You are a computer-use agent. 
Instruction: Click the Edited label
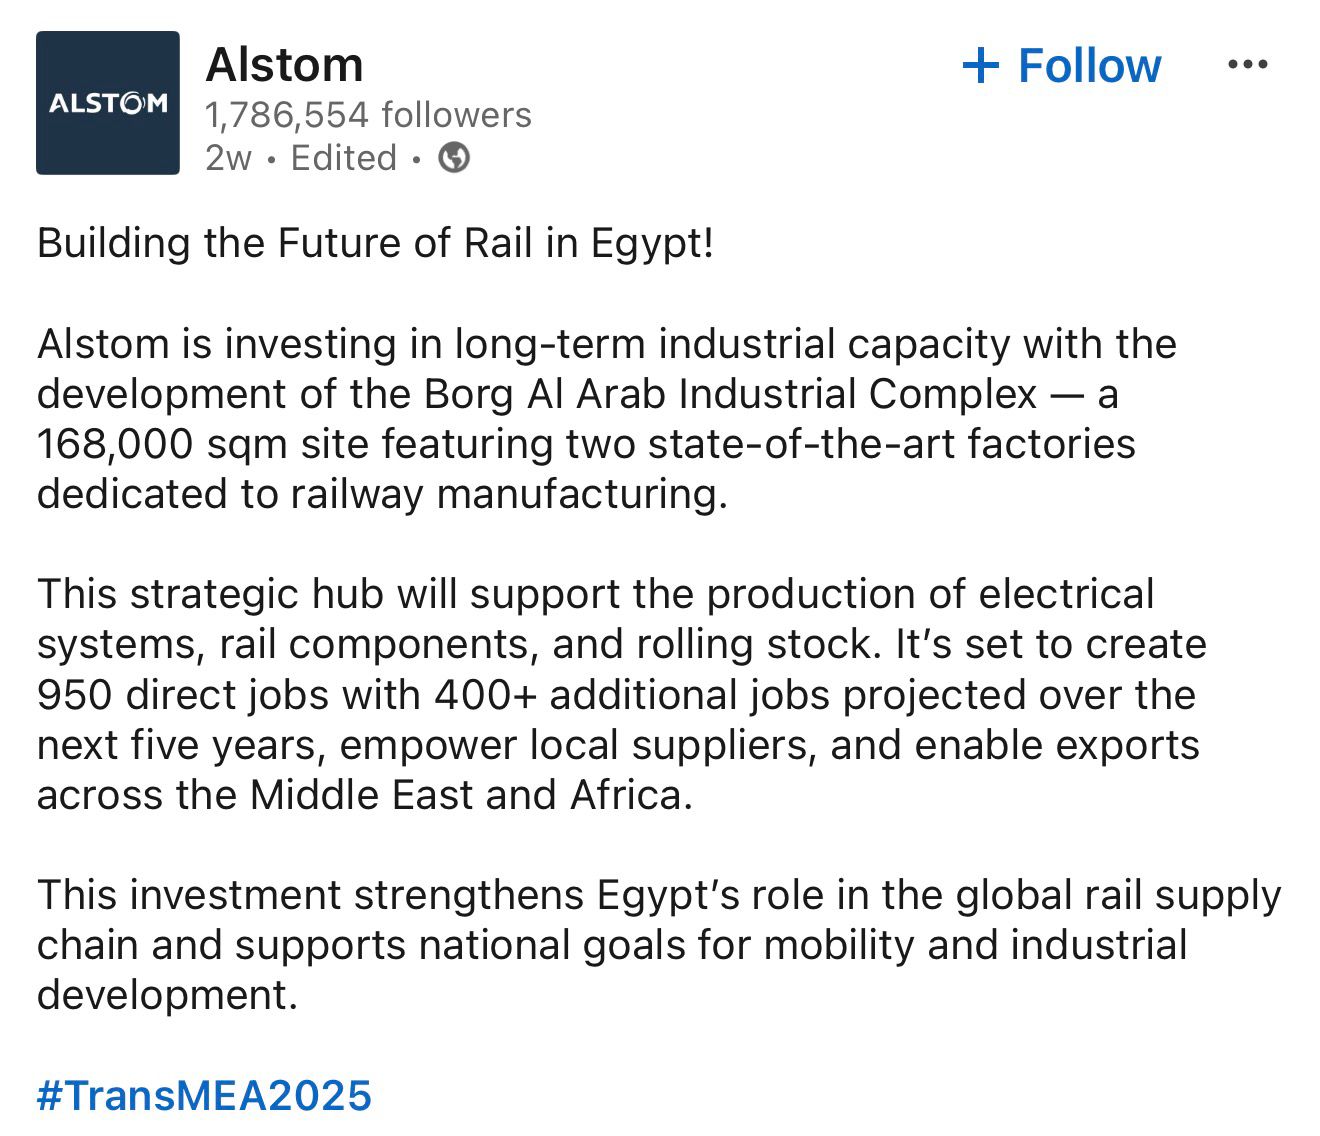click(x=343, y=158)
